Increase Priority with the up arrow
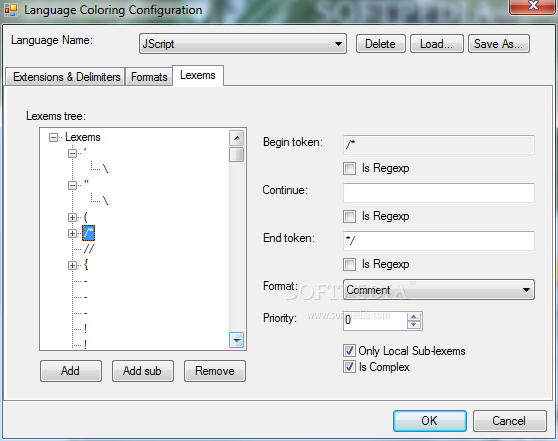 click(x=414, y=316)
